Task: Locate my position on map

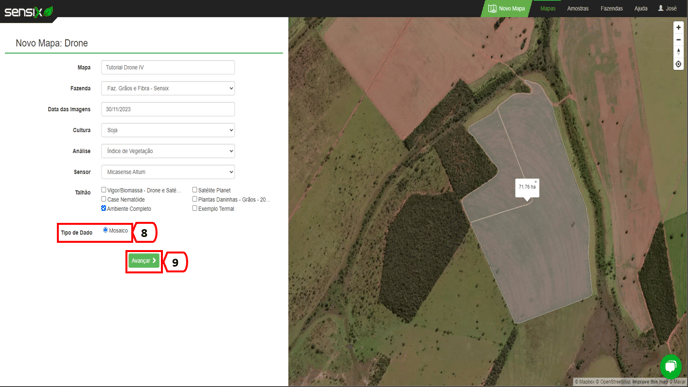Action: [x=678, y=64]
